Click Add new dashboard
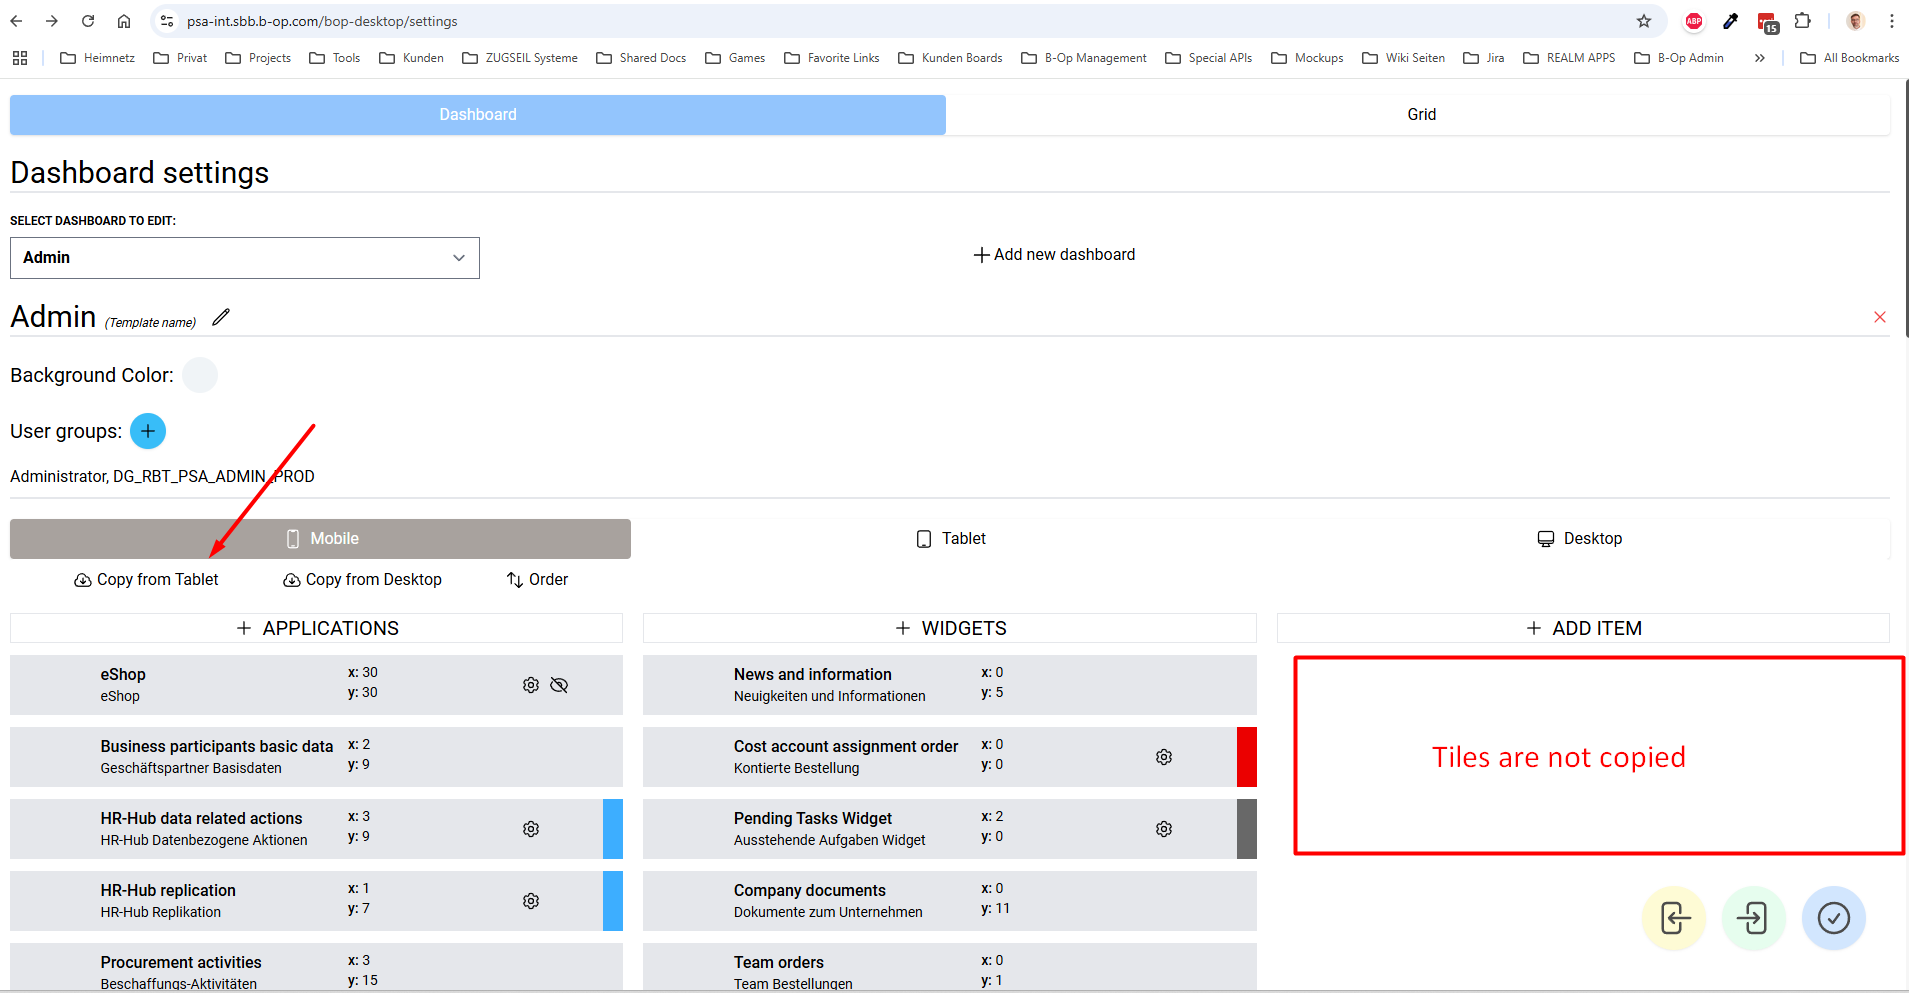Viewport: 1909px width, 993px height. [x=1054, y=255]
